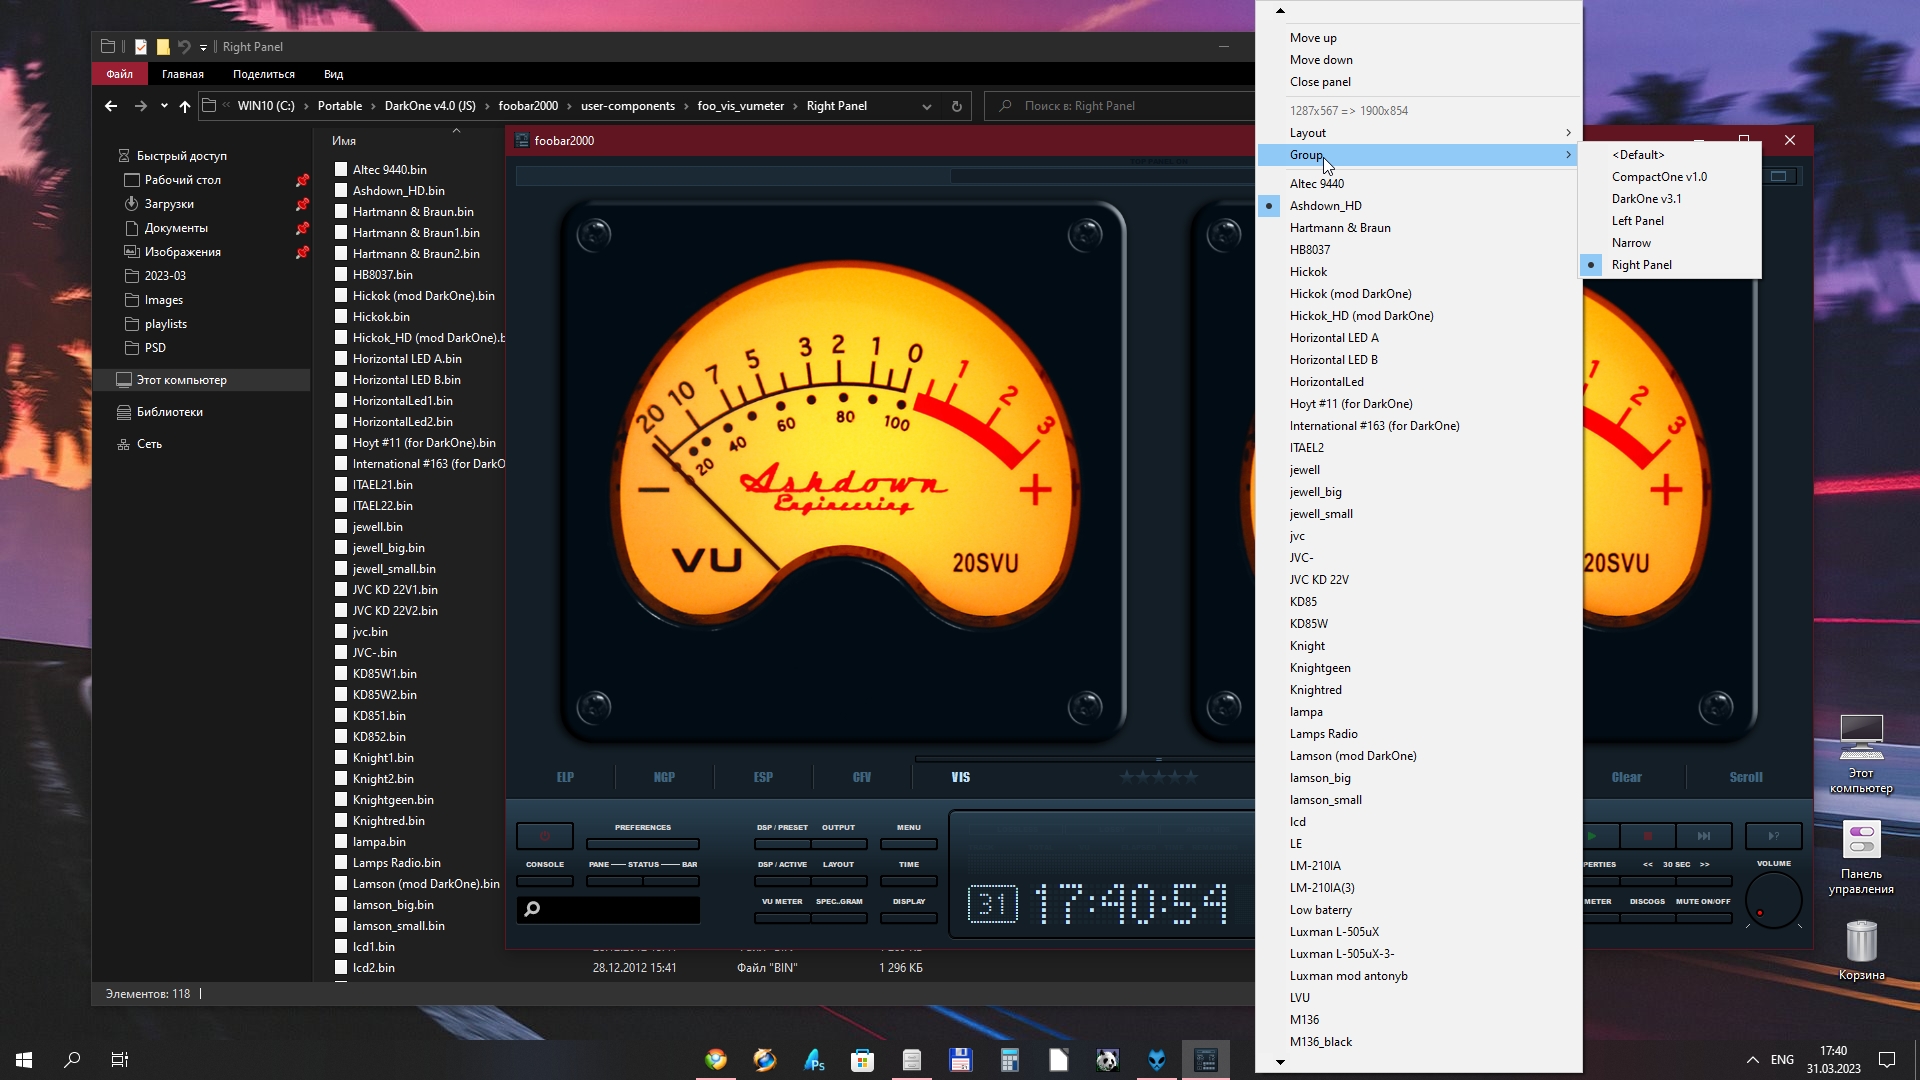Viewport: 1920px width, 1080px height.
Task: Select the Hickok VU meter skin
Action: [1308, 272]
